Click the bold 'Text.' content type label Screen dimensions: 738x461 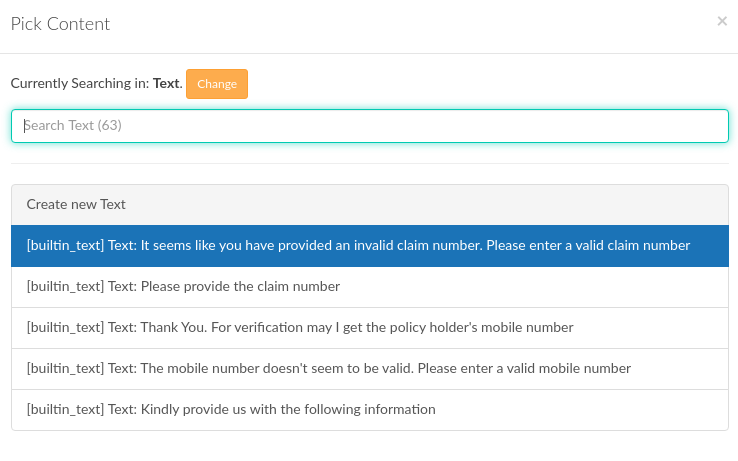[168, 83]
